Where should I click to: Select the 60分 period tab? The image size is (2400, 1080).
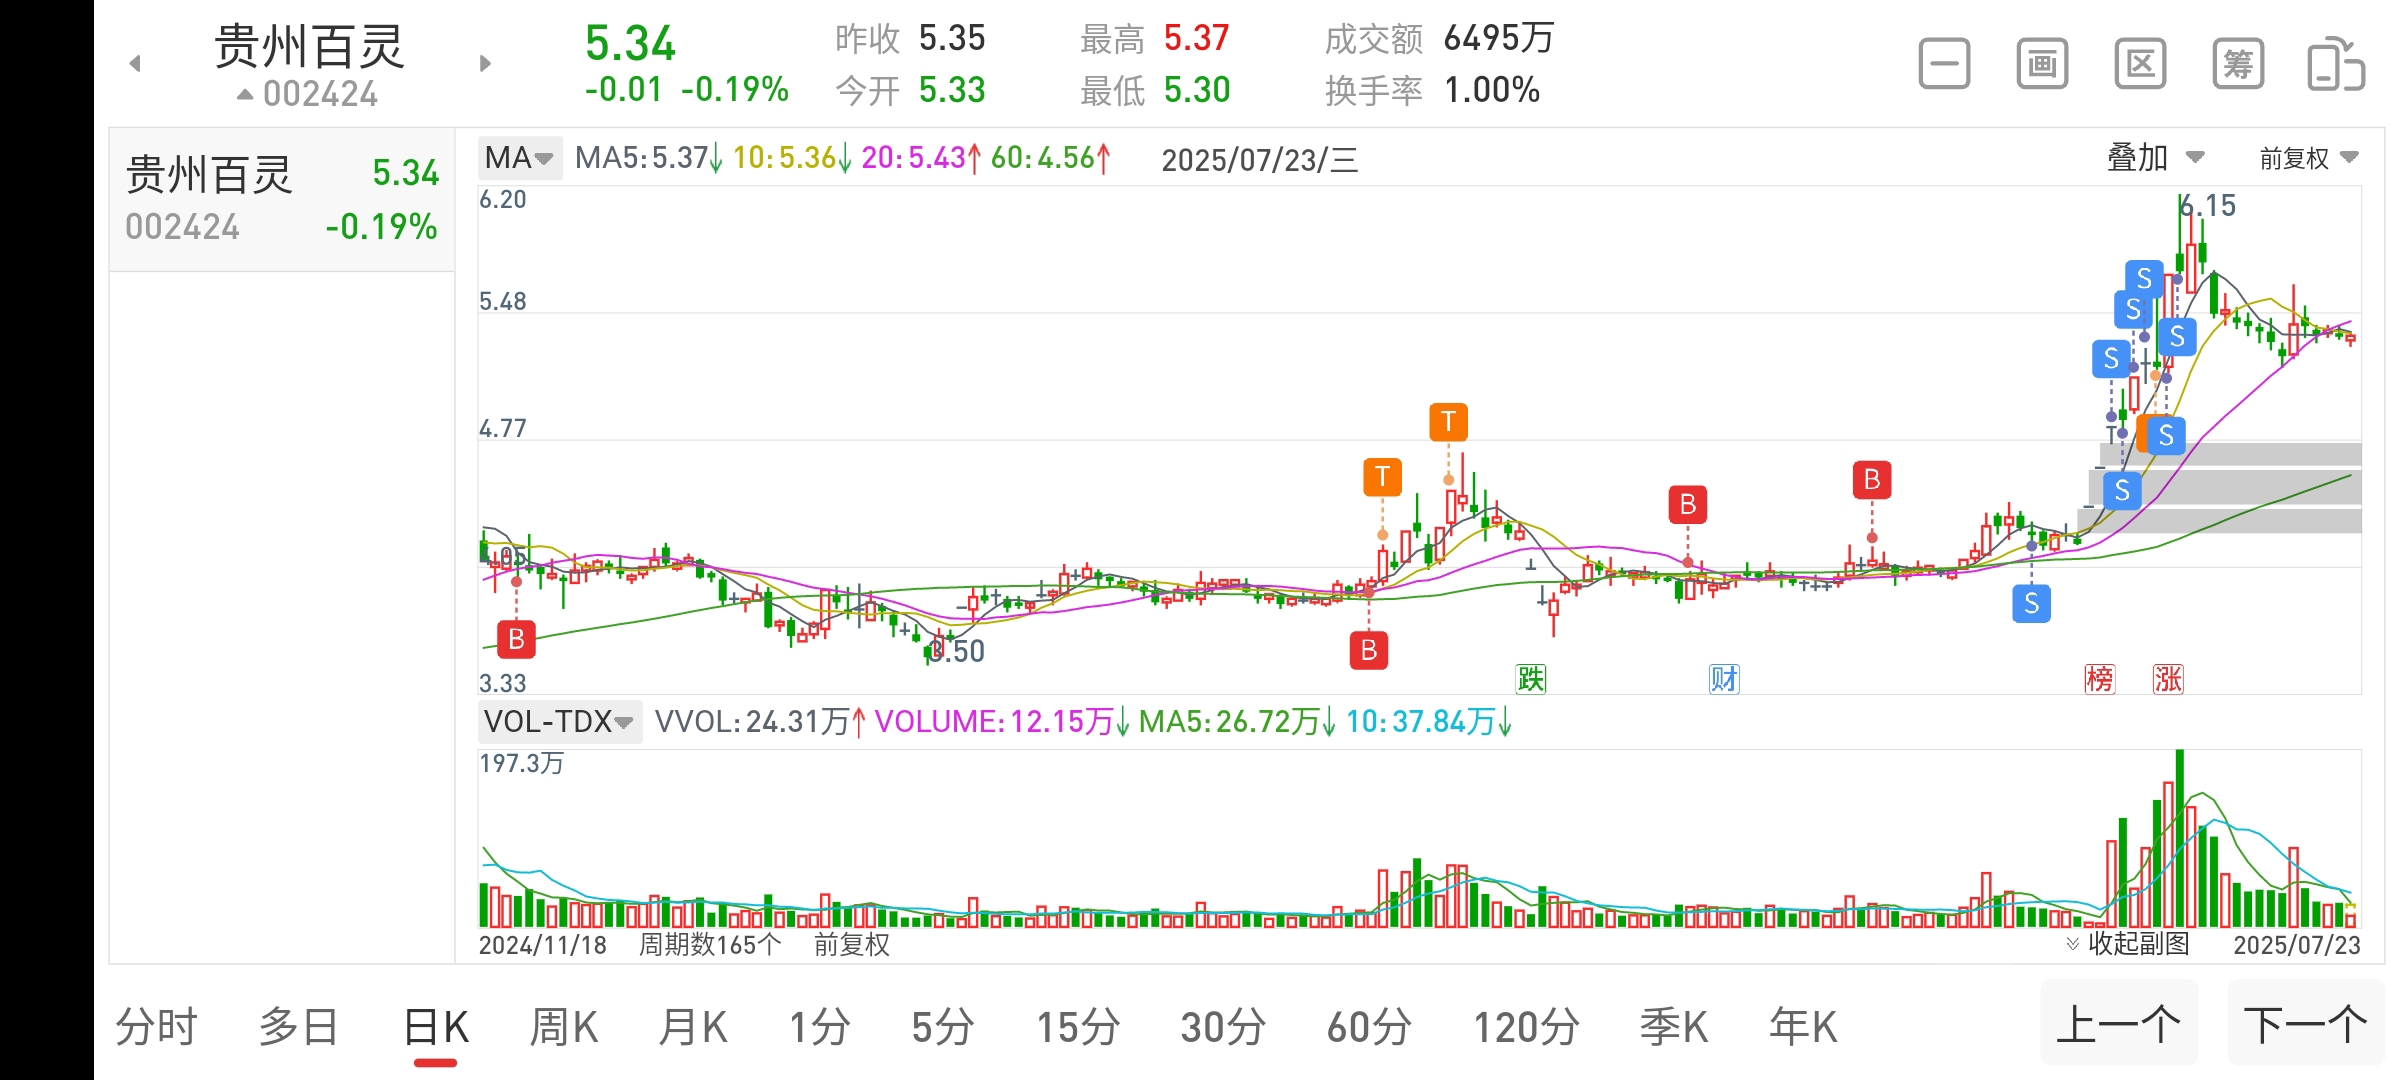coord(1369,1027)
